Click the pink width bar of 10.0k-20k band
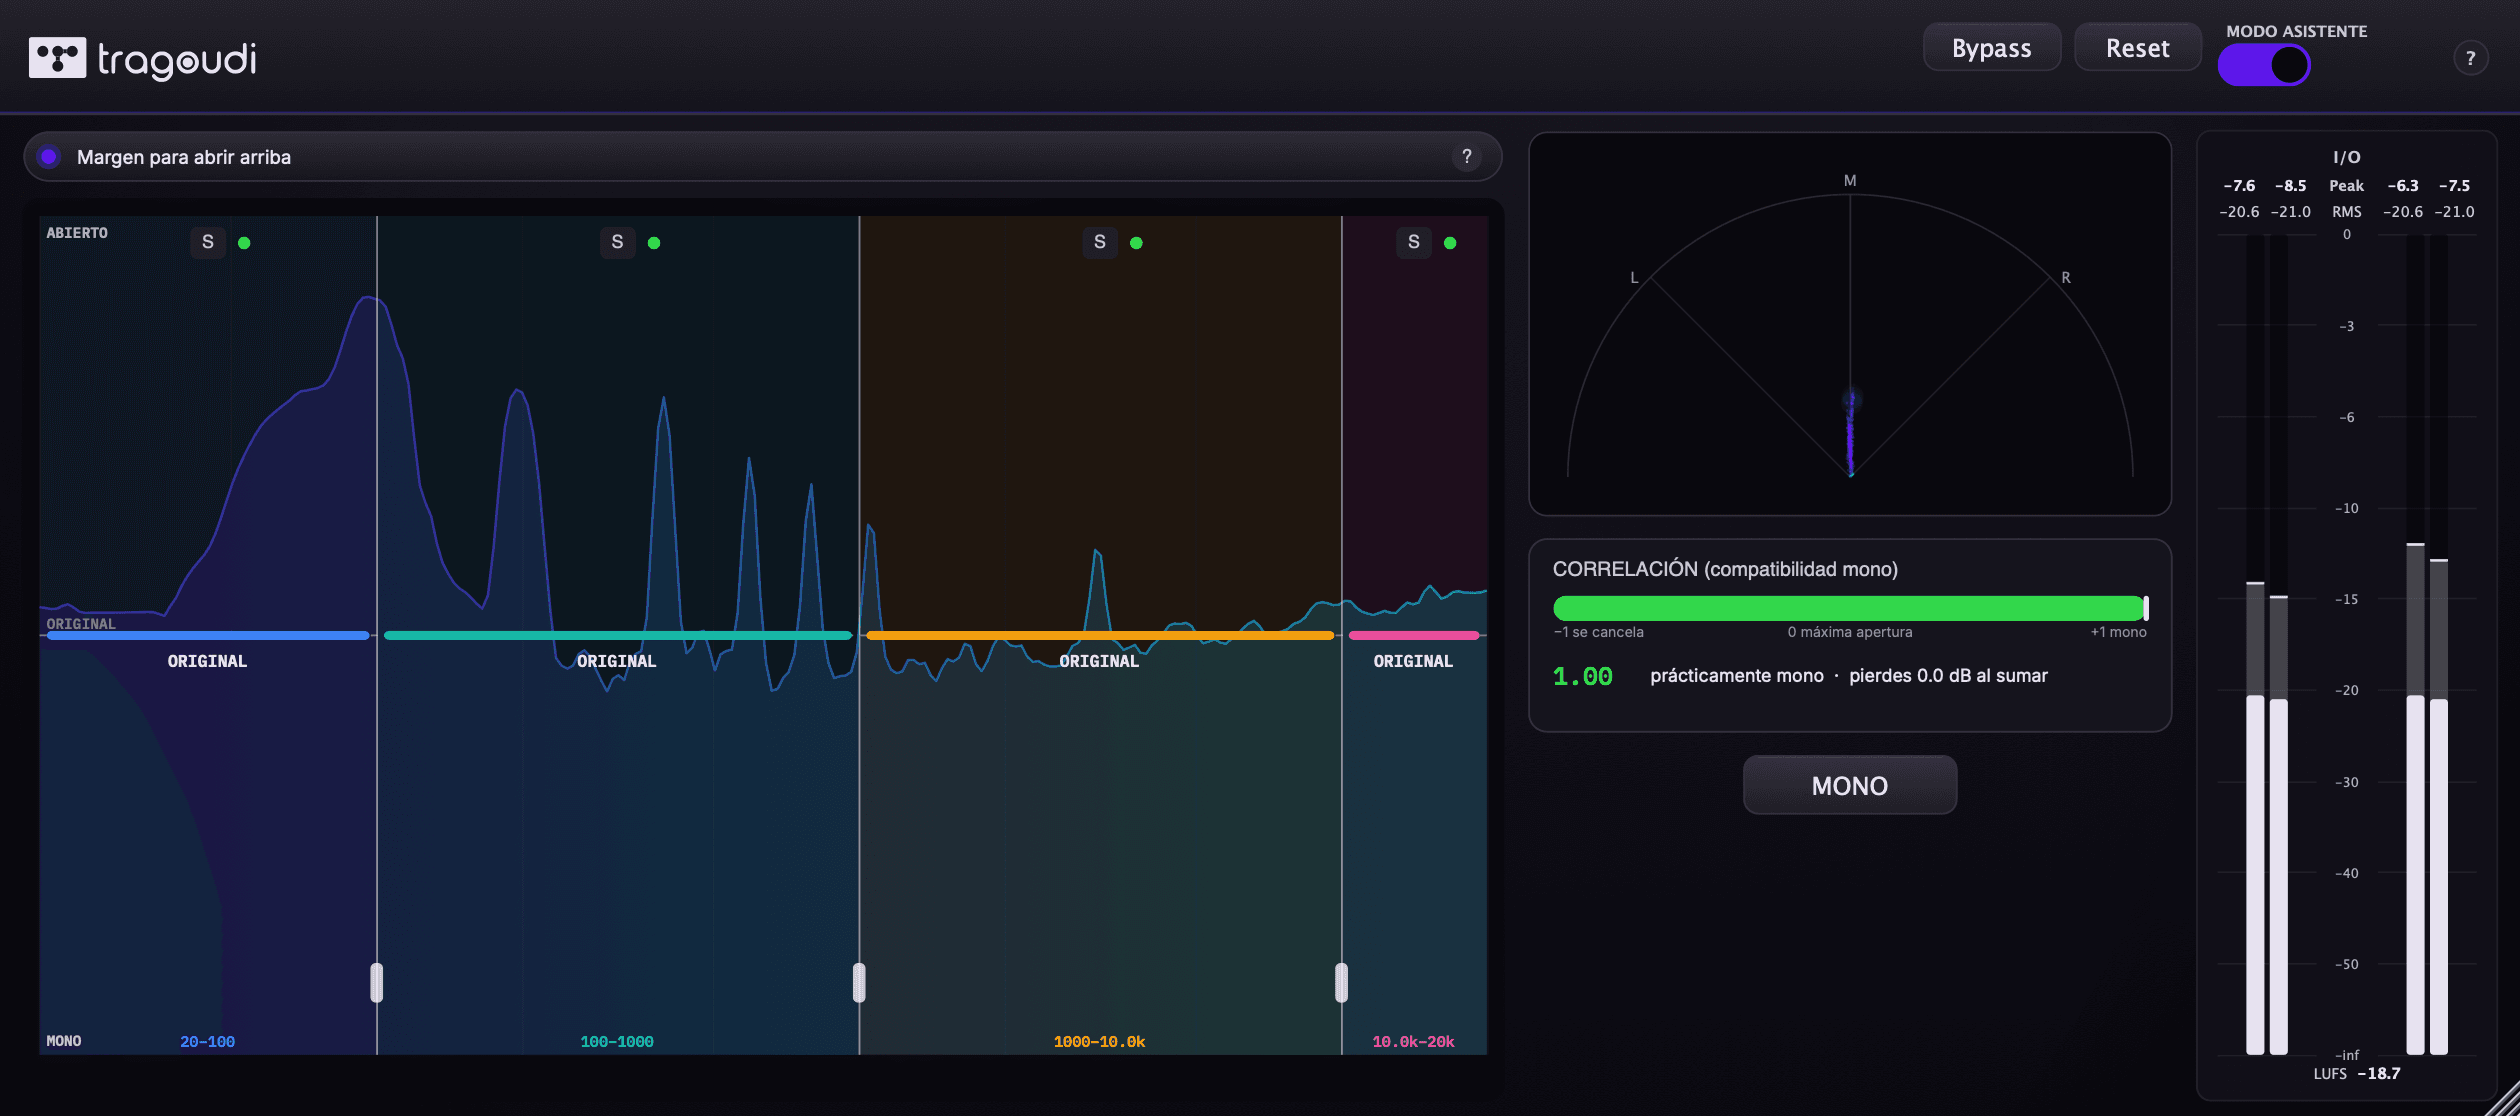The height and width of the screenshot is (1116, 2520). 1414,635
